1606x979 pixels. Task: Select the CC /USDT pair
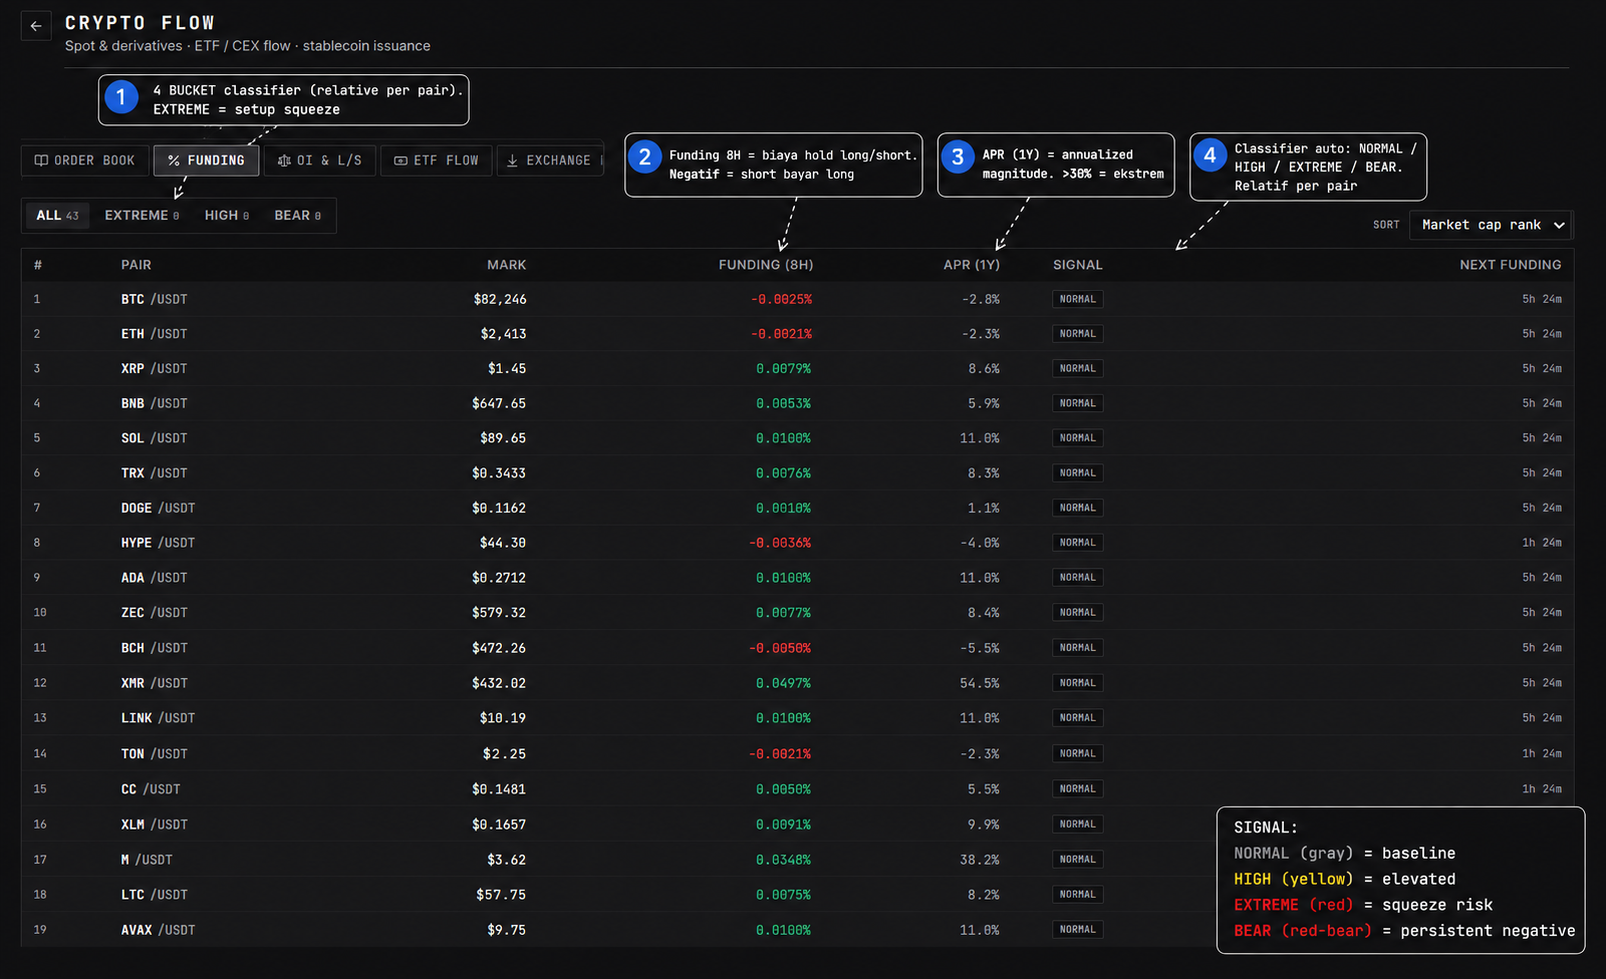click(151, 789)
